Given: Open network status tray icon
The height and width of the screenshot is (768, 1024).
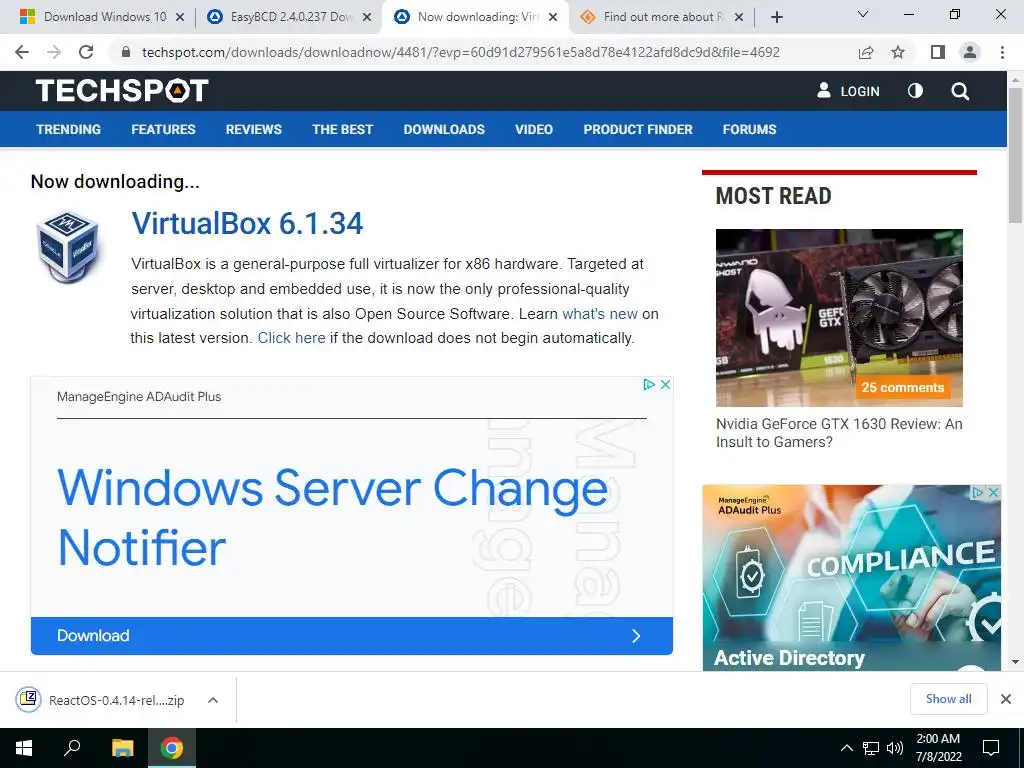Looking at the screenshot, I should 871,748.
